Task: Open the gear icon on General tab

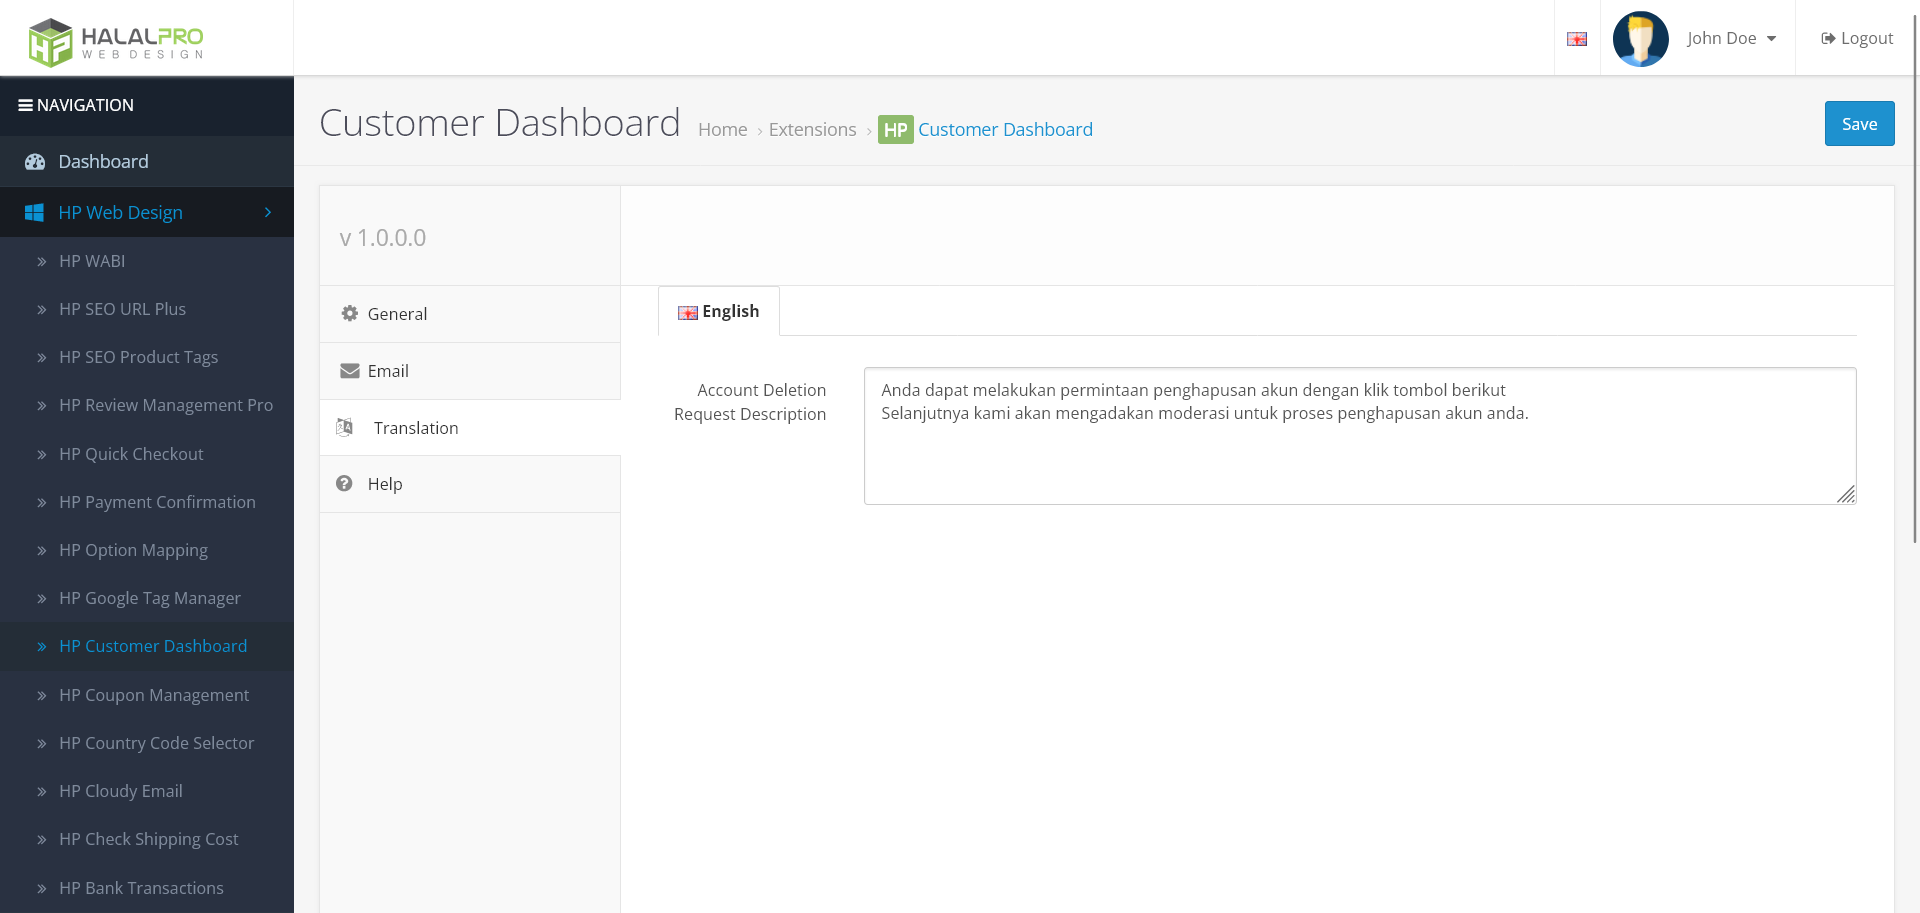Action: tap(349, 313)
